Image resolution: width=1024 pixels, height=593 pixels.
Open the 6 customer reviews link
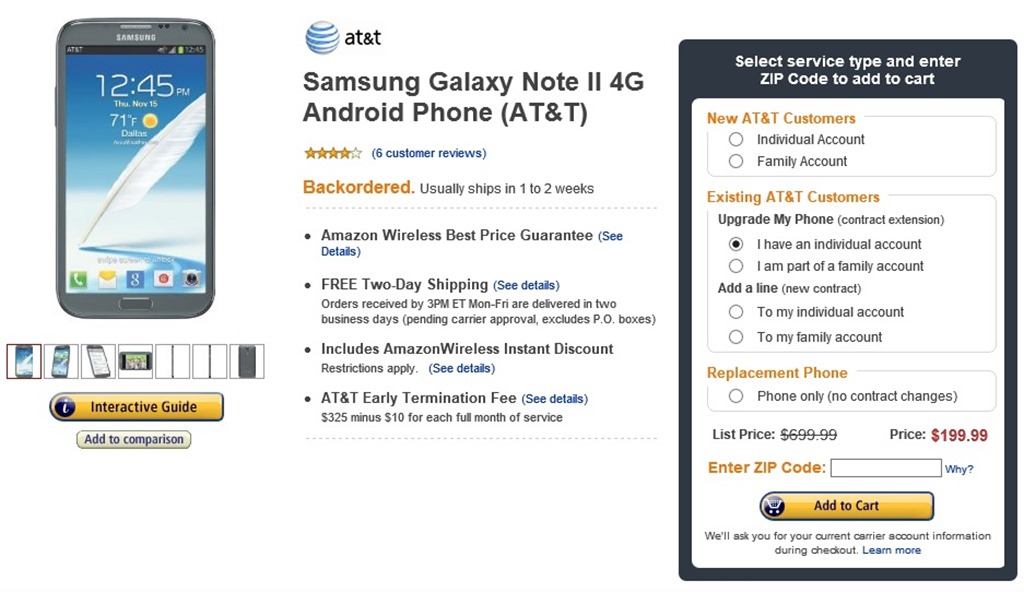pyautogui.click(x=428, y=153)
